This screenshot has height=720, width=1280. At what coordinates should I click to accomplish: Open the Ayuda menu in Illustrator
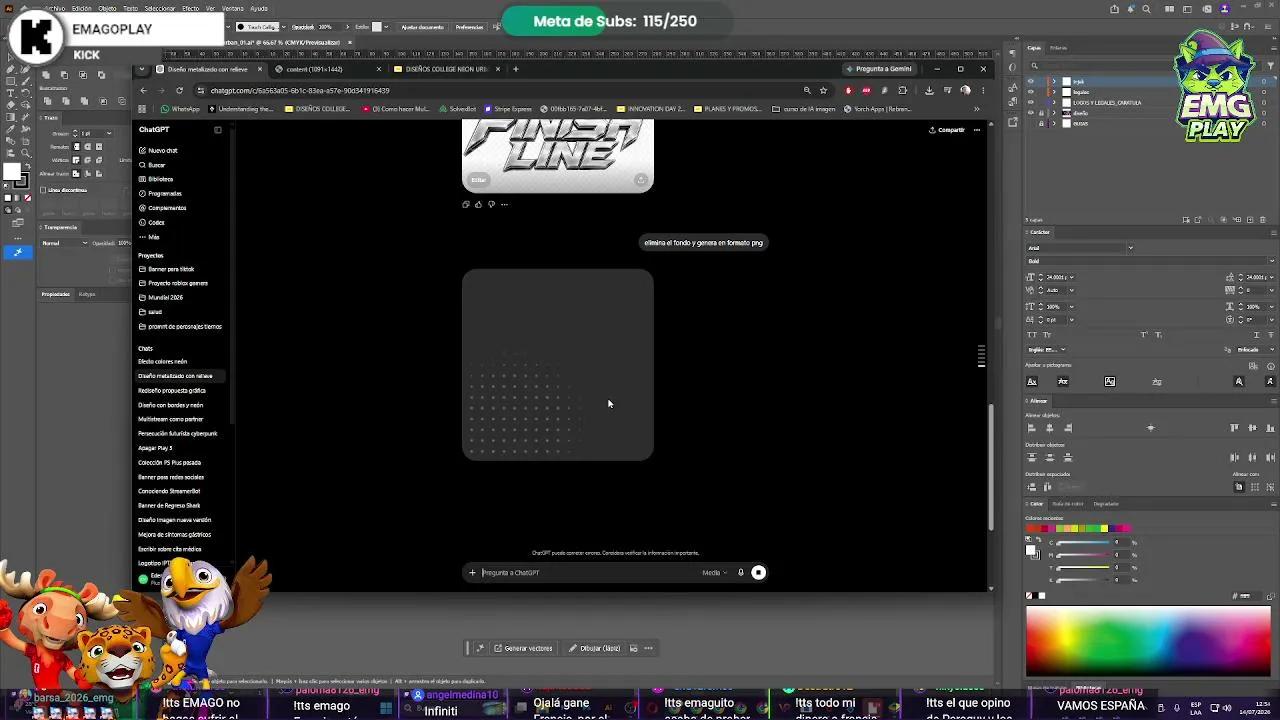(x=258, y=8)
